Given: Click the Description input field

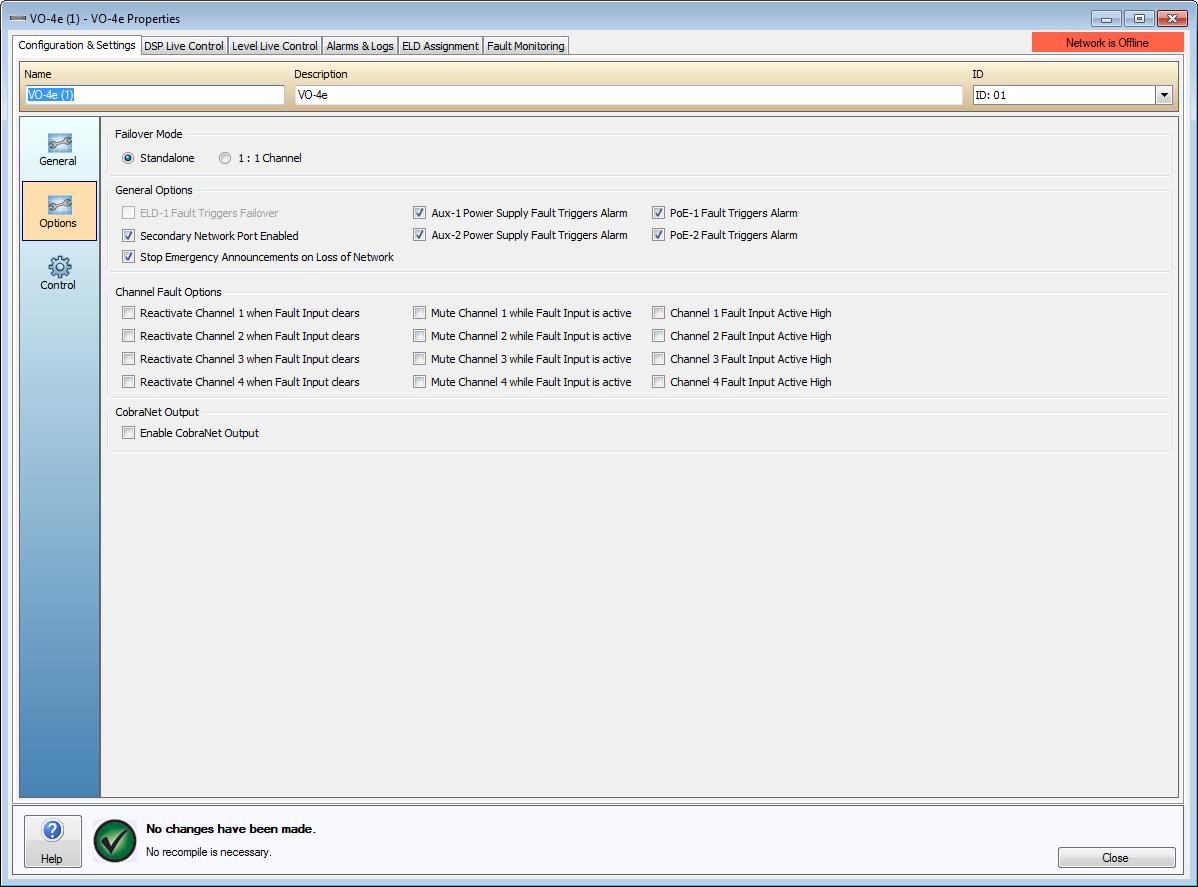Looking at the screenshot, I should (629, 95).
